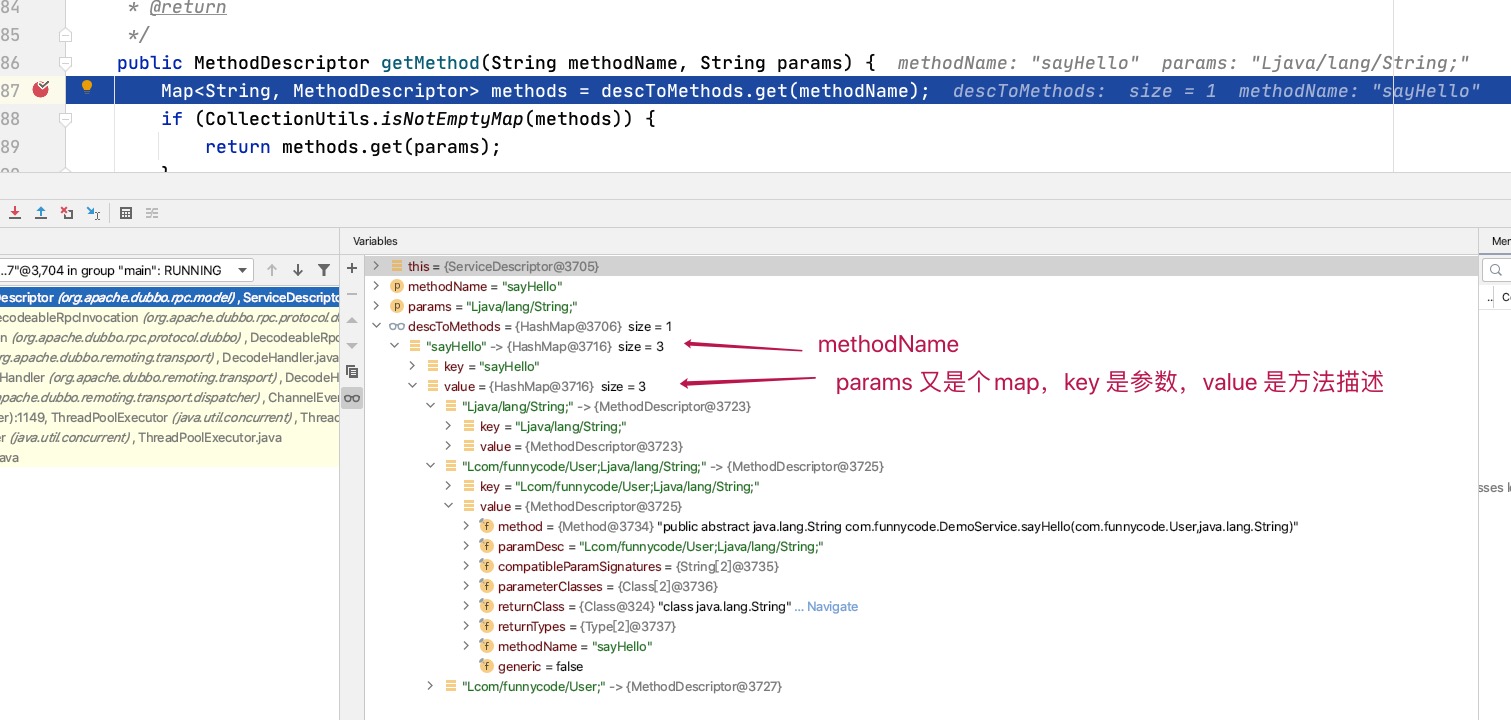
Task: Click the filter frames funnel icon
Action: click(x=324, y=270)
